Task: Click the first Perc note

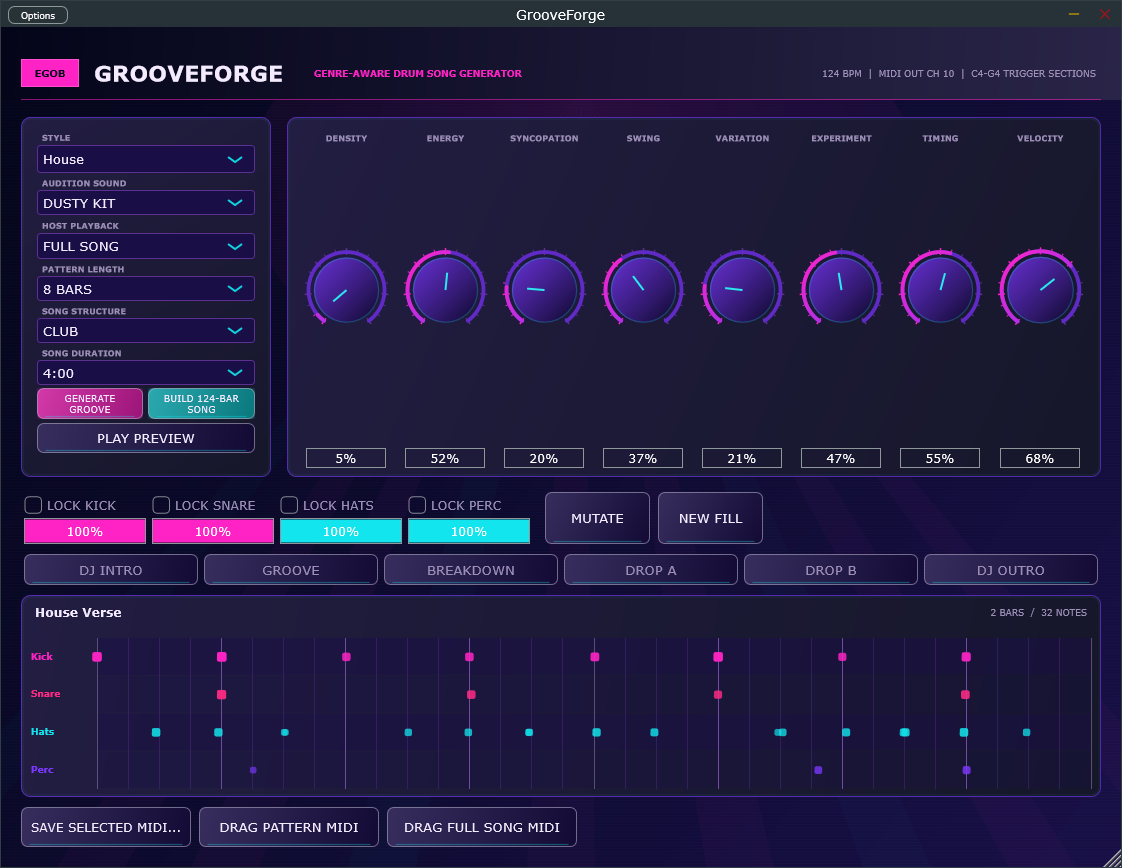Action: [x=253, y=770]
